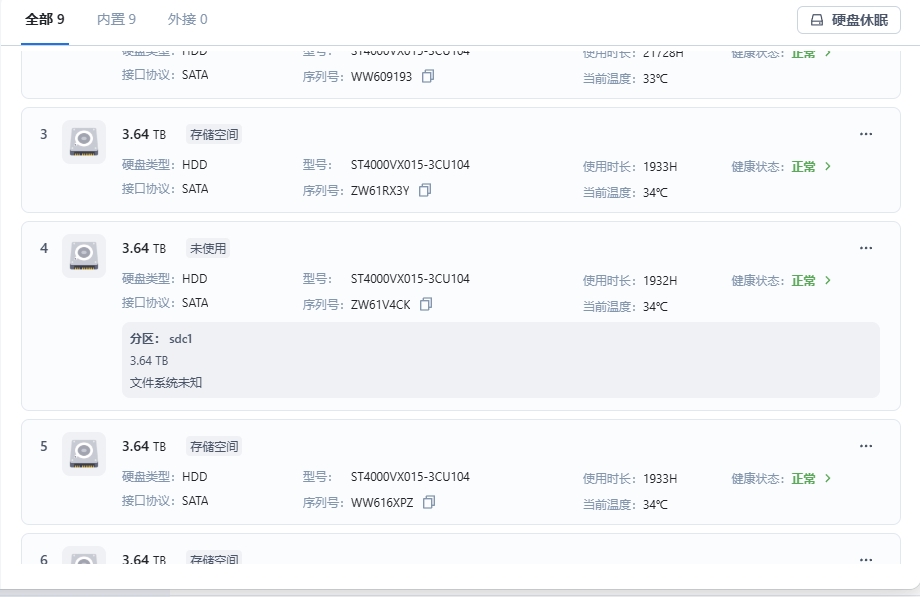Open health status 正常 link of disk 5

tap(803, 479)
